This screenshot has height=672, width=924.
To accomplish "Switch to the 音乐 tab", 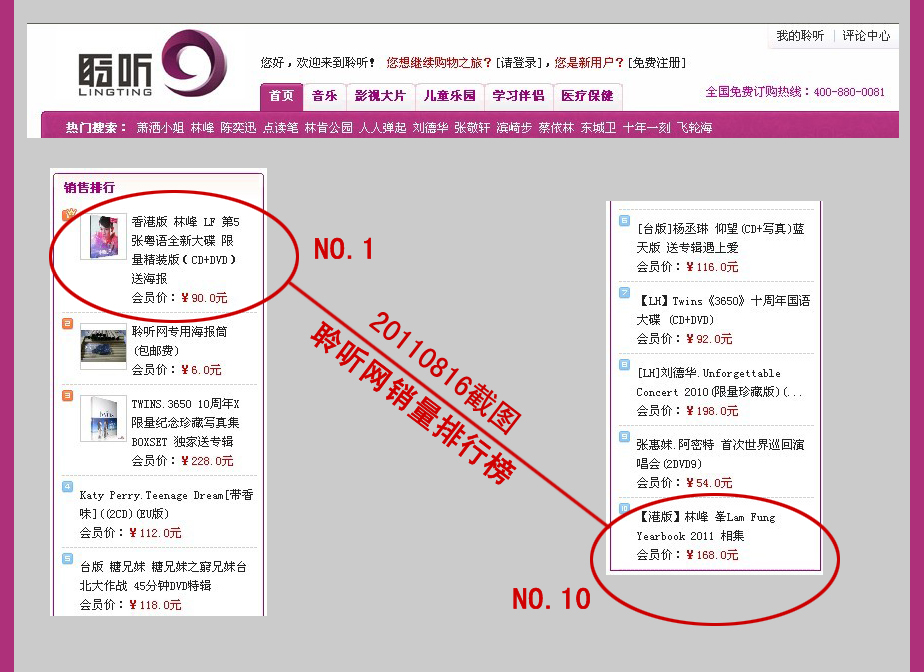I will [x=325, y=96].
